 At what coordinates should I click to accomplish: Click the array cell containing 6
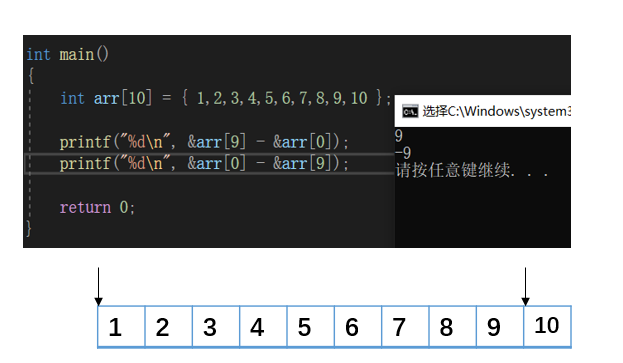tap(358, 326)
